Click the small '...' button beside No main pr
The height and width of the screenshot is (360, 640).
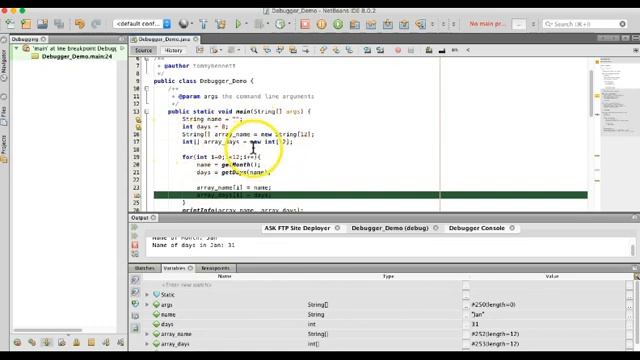(x=518, y=24)
